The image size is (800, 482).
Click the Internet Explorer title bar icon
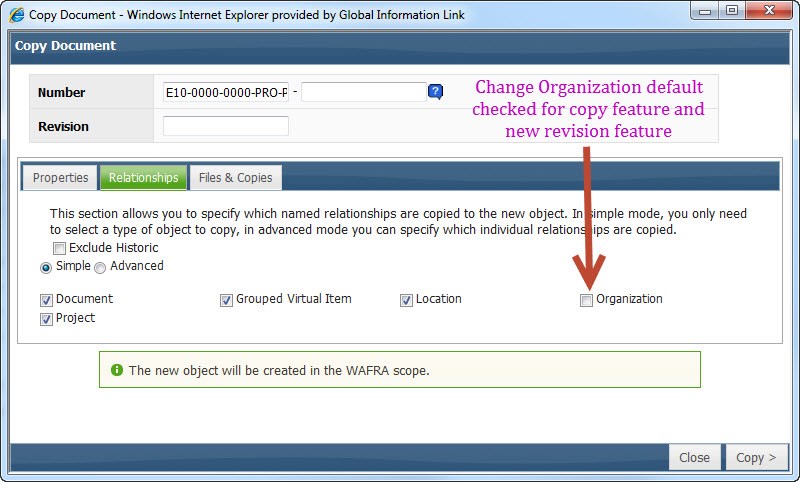click(x=16, y=15)
